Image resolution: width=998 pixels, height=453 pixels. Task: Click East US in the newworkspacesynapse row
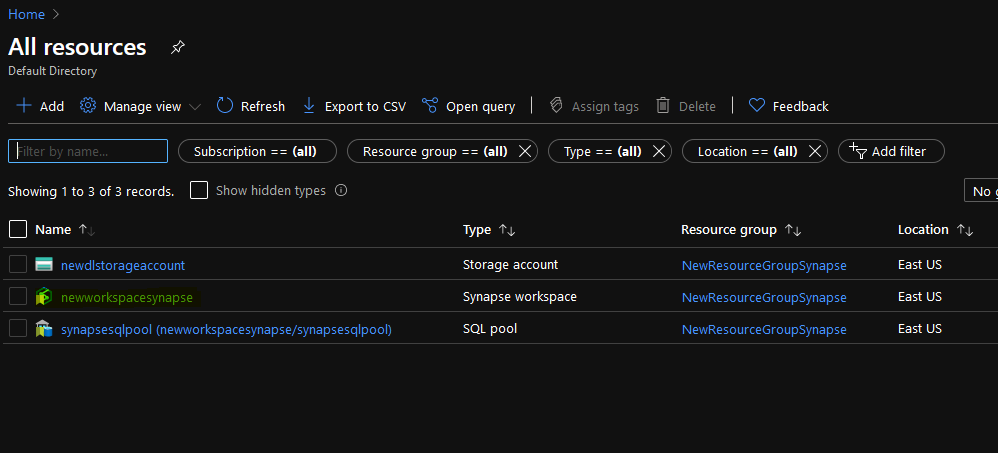pyautogui.click(x=920, y=296)
